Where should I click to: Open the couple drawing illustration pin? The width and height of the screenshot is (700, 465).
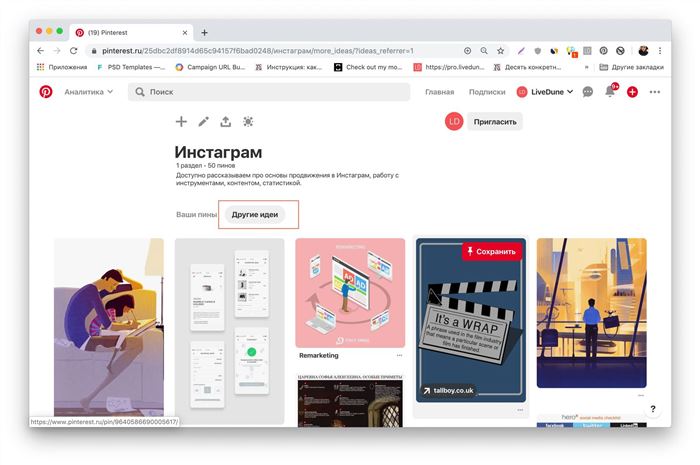click(x=109, y=327)
